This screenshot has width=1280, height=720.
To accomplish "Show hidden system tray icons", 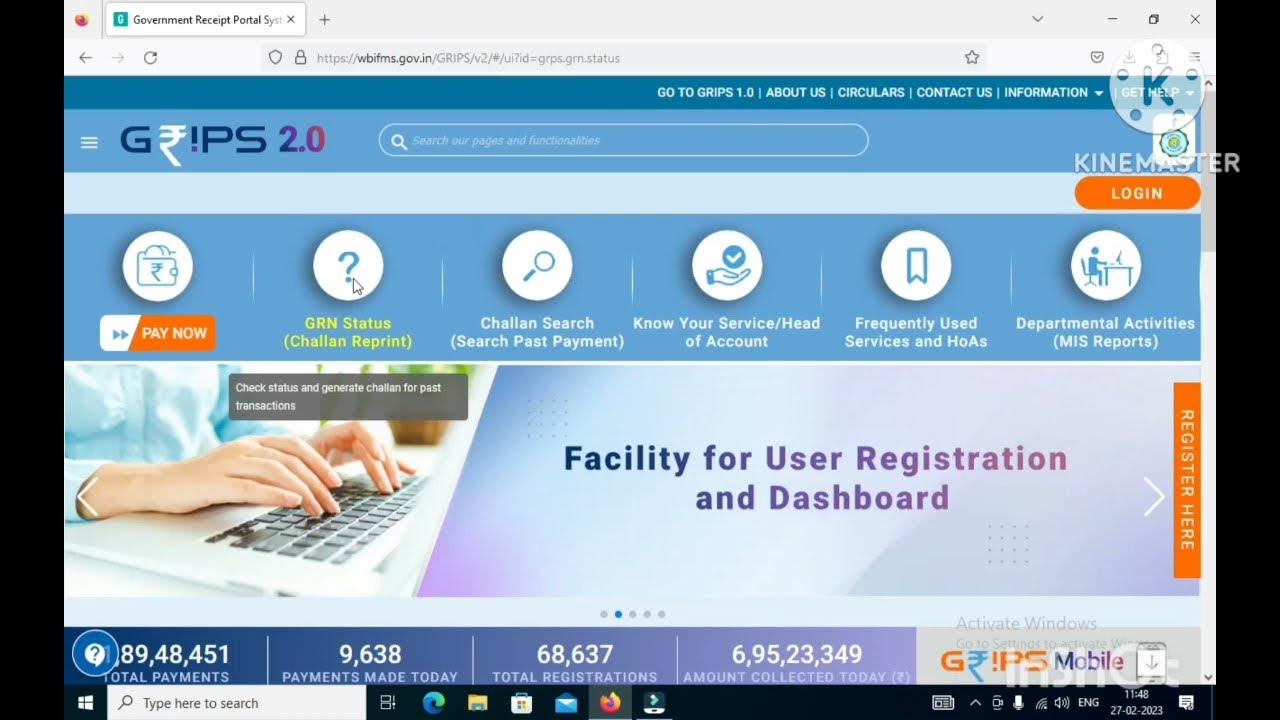I will tap(975, 703).
